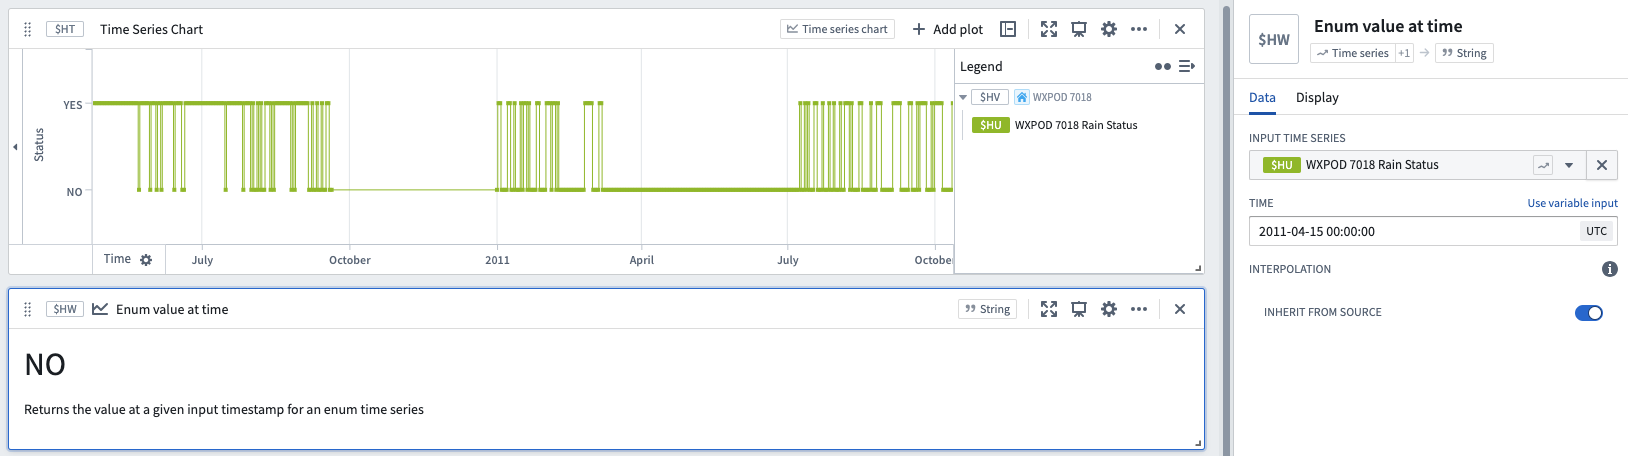
Task: Collapse the Status axis arrow
Action: tap(15, 147)
